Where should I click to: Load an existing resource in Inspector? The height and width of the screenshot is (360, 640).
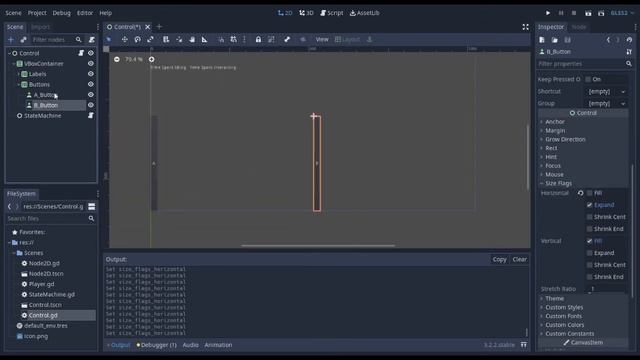(x=554, y=40)
